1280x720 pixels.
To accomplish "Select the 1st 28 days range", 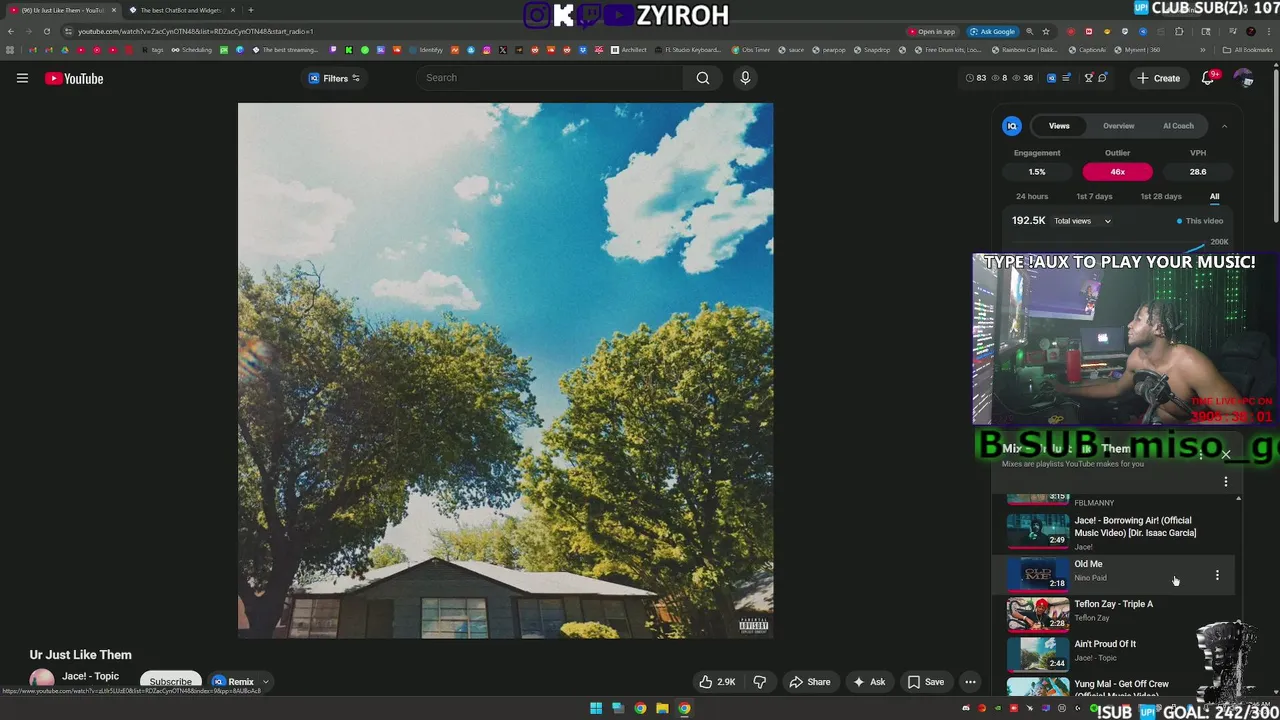I will (x=1161, y=196).
